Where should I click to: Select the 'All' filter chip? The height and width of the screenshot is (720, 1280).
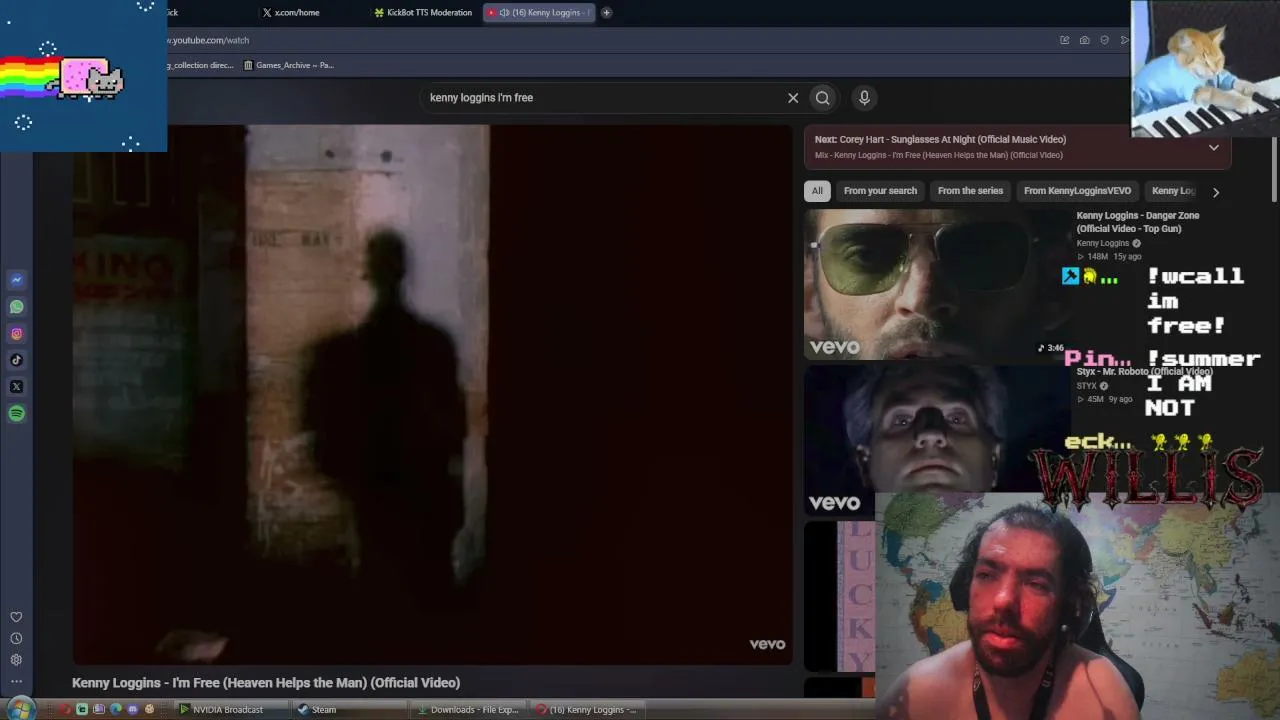pos(817,191)
